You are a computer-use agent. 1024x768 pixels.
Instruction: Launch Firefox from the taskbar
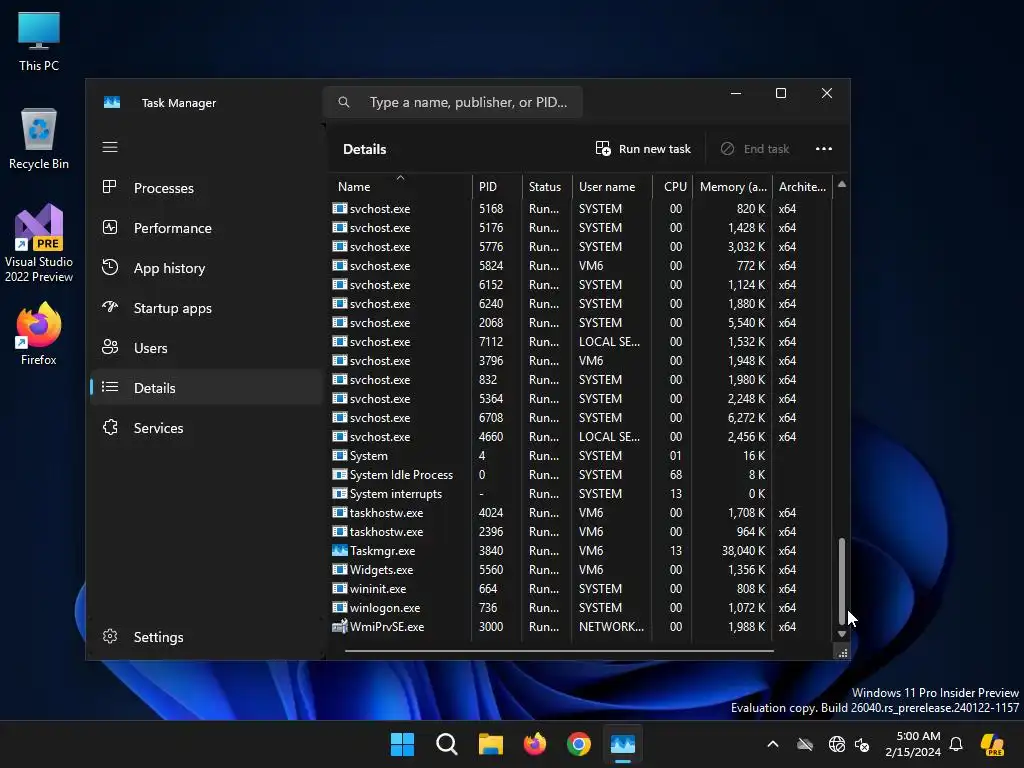tap(535, 744)
